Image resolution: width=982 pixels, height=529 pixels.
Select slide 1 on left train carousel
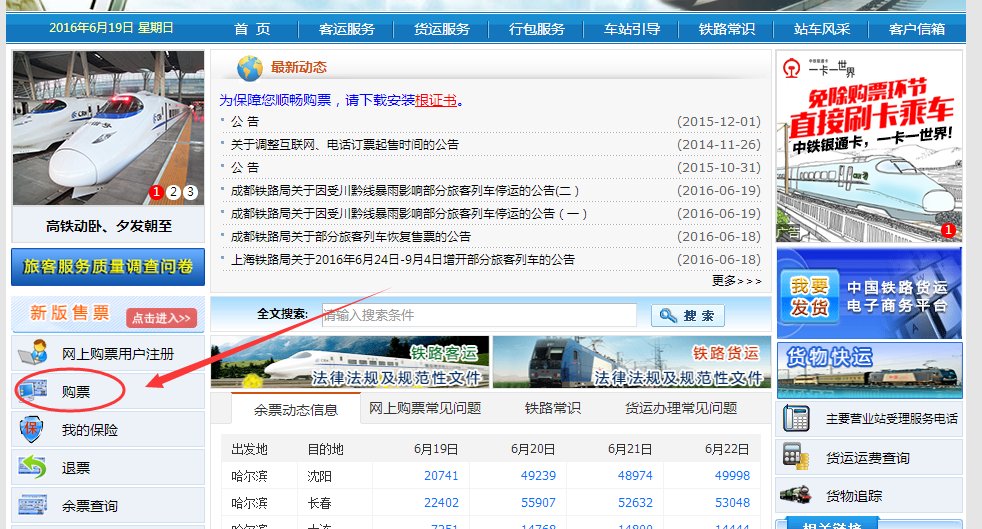tap(157, 192)
